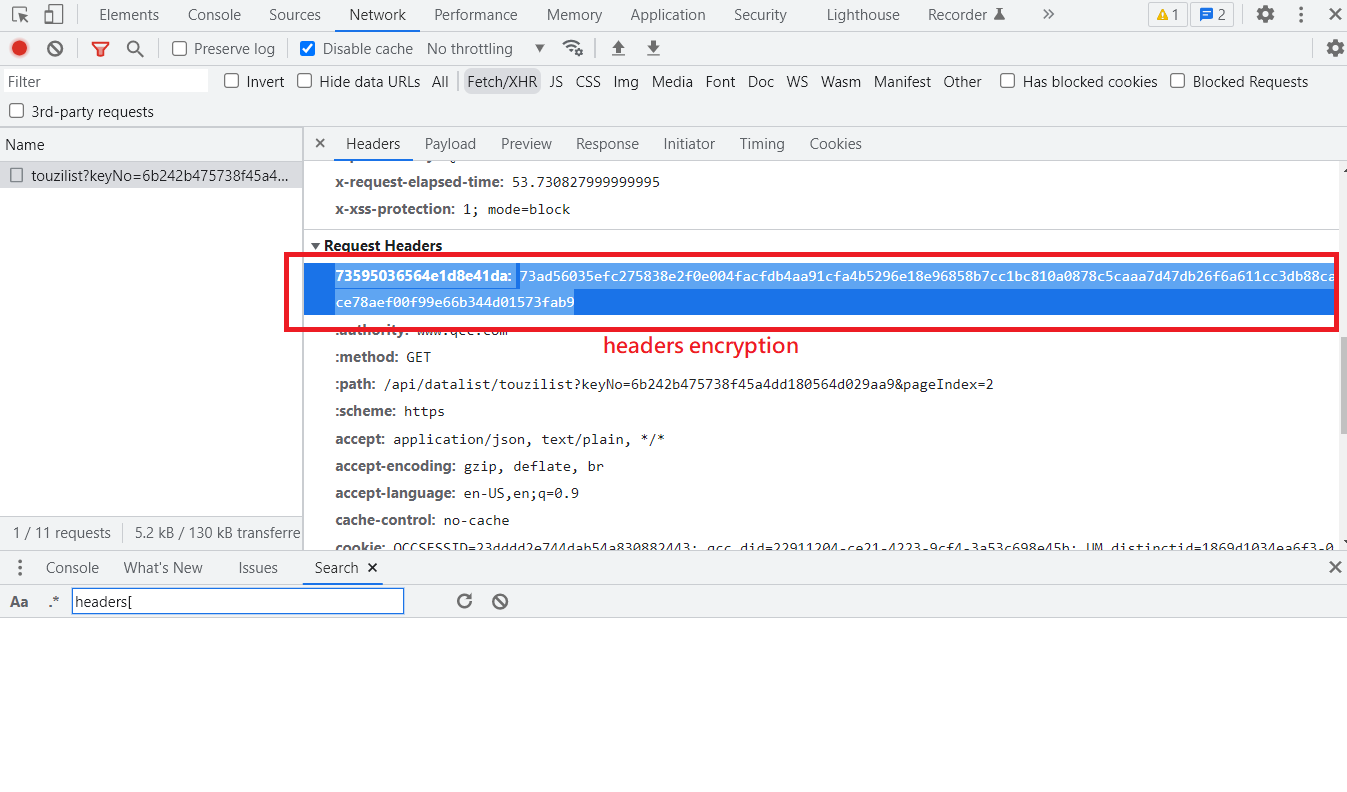Refresh the search results
Screen dimensions: 1347x792
464,600
